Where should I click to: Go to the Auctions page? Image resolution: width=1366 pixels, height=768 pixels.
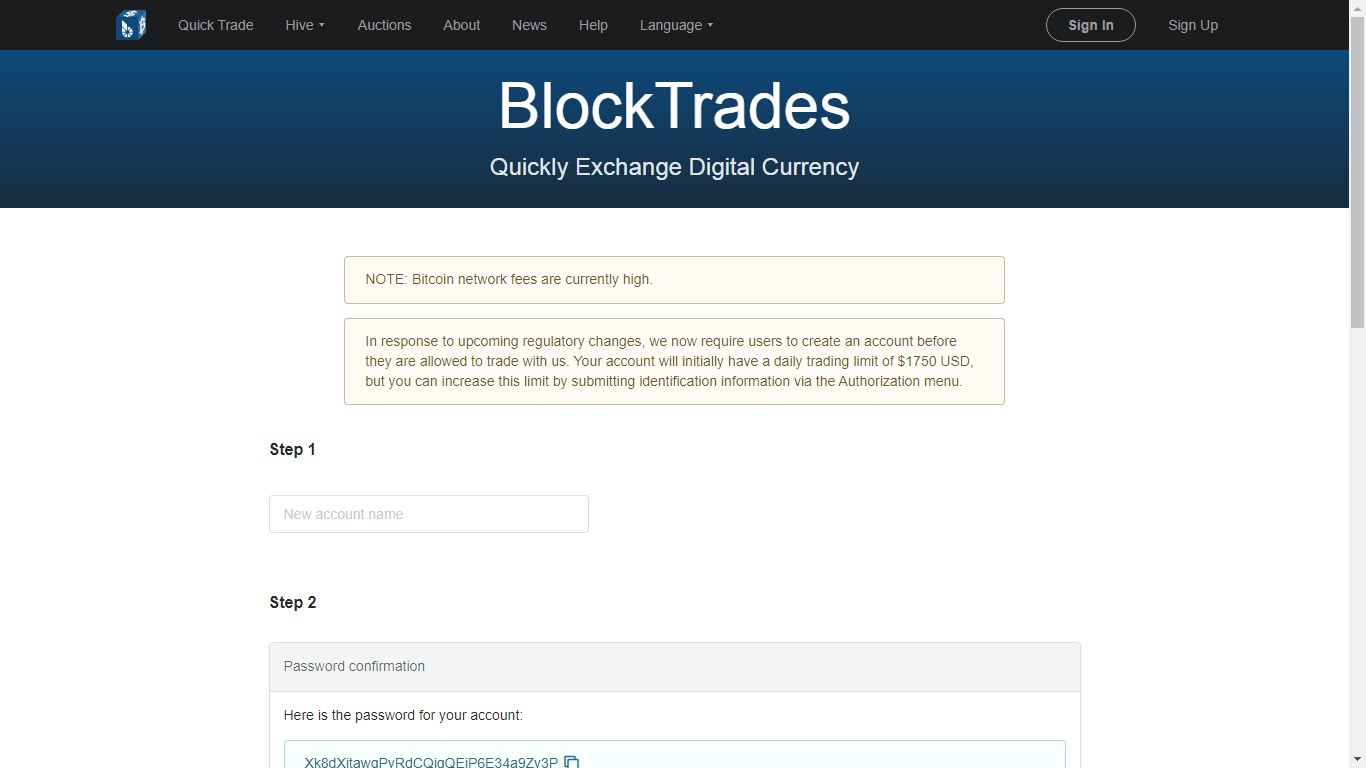pyautogui.click(x=384, y=25)
